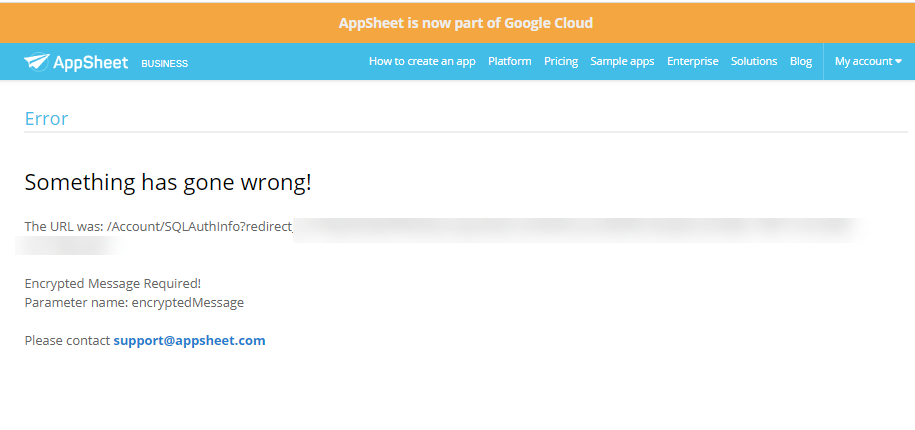The image size is (915, 430).
Task: Open the Platform menu item
Action: (x=509, y=61)
